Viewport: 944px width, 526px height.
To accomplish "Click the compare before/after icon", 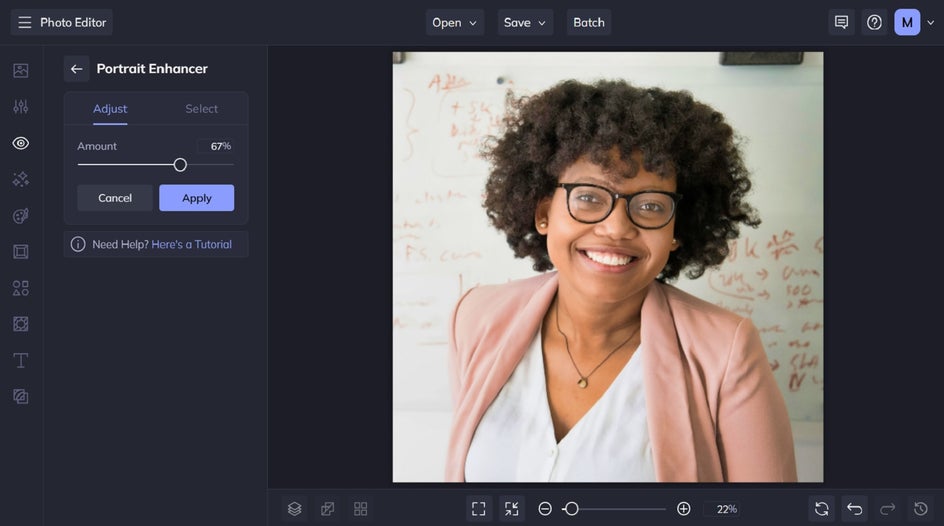I will point(328,509).
